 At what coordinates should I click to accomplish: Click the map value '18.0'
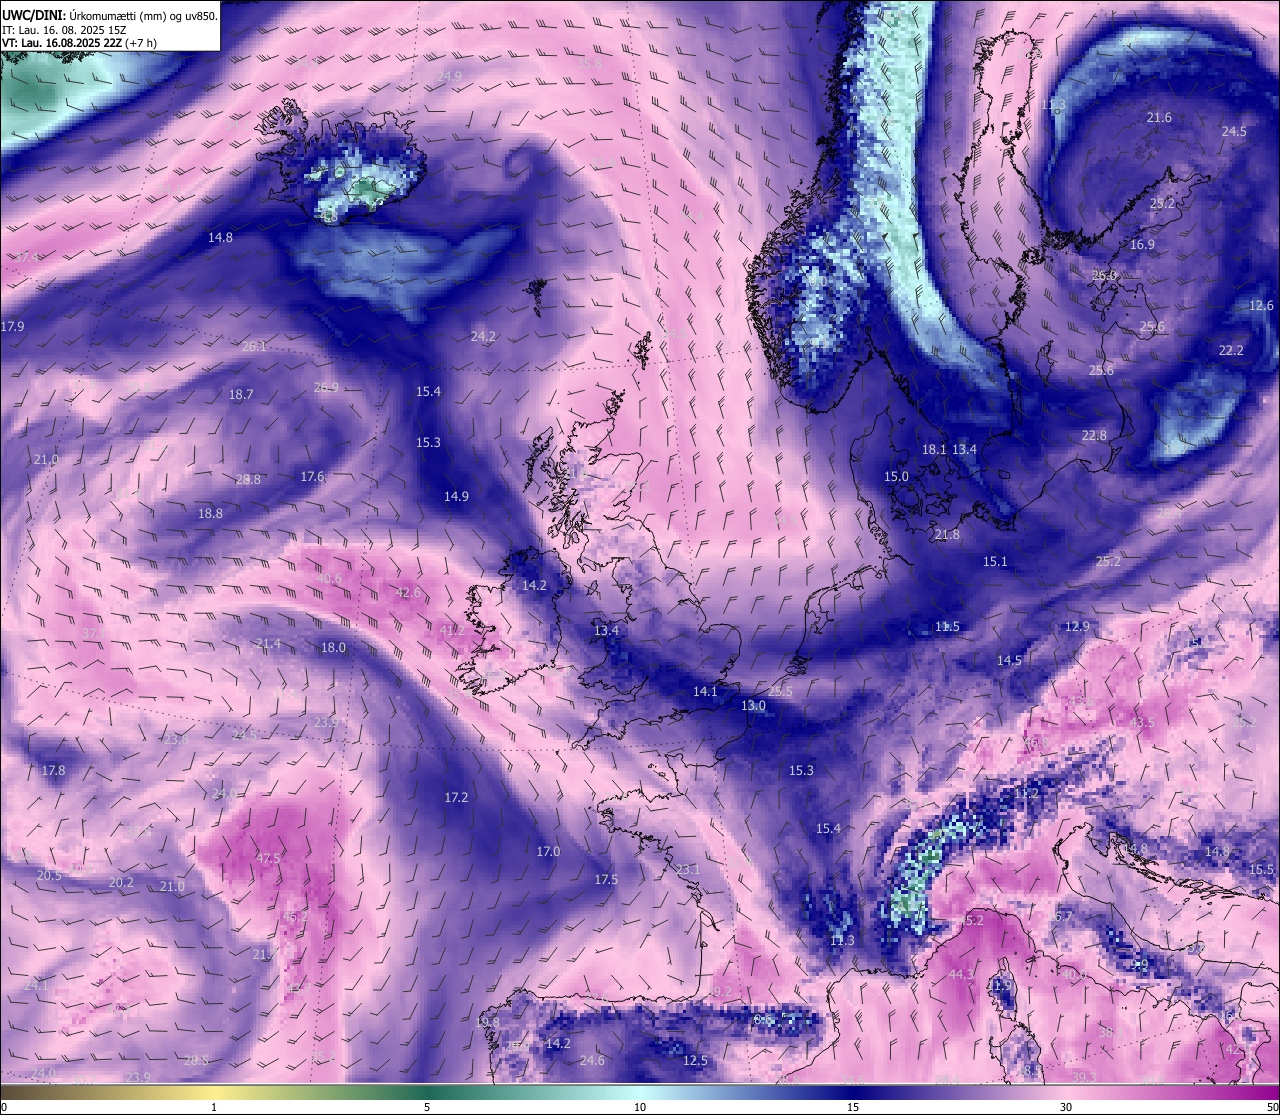pyautogui.click(x=333, y=647)
